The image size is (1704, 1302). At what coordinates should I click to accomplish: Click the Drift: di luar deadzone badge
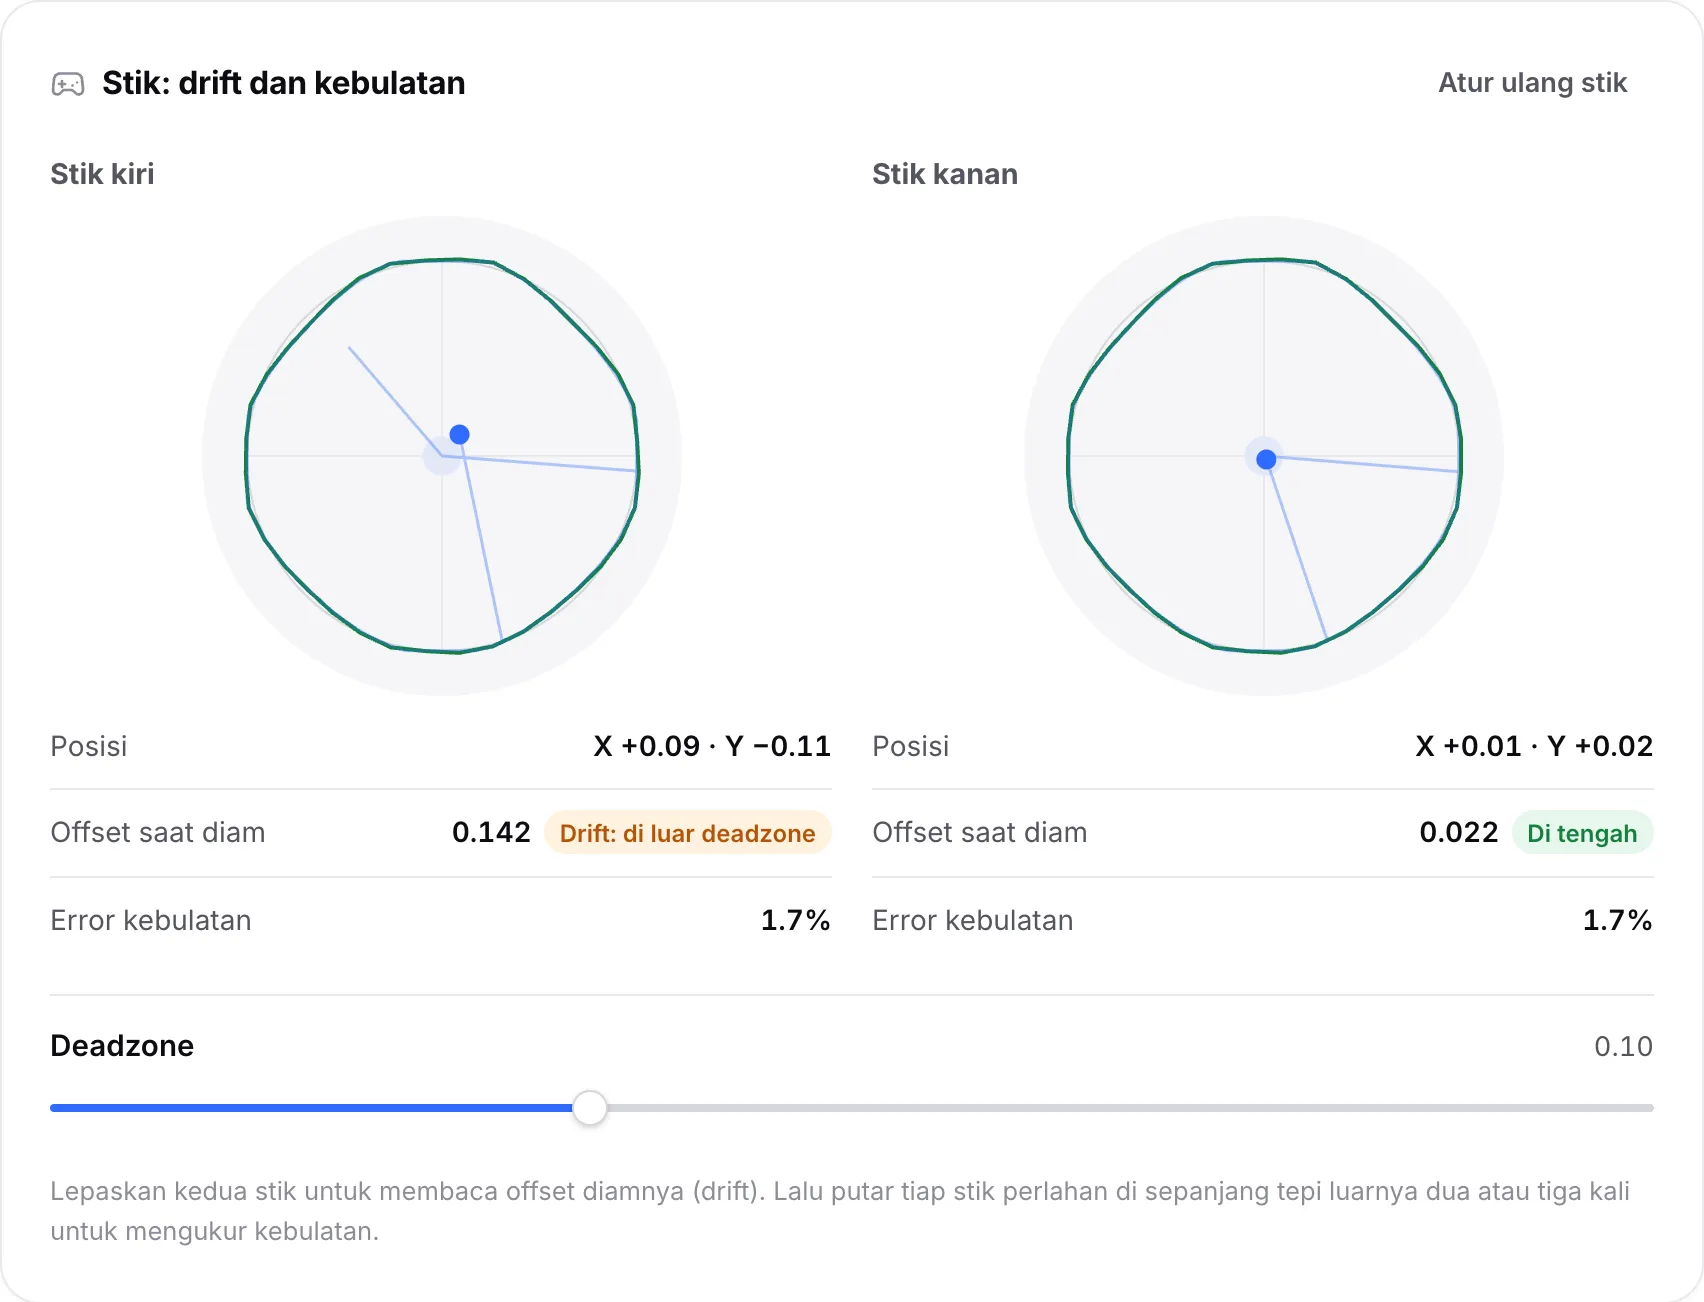(x=688, y=833)
